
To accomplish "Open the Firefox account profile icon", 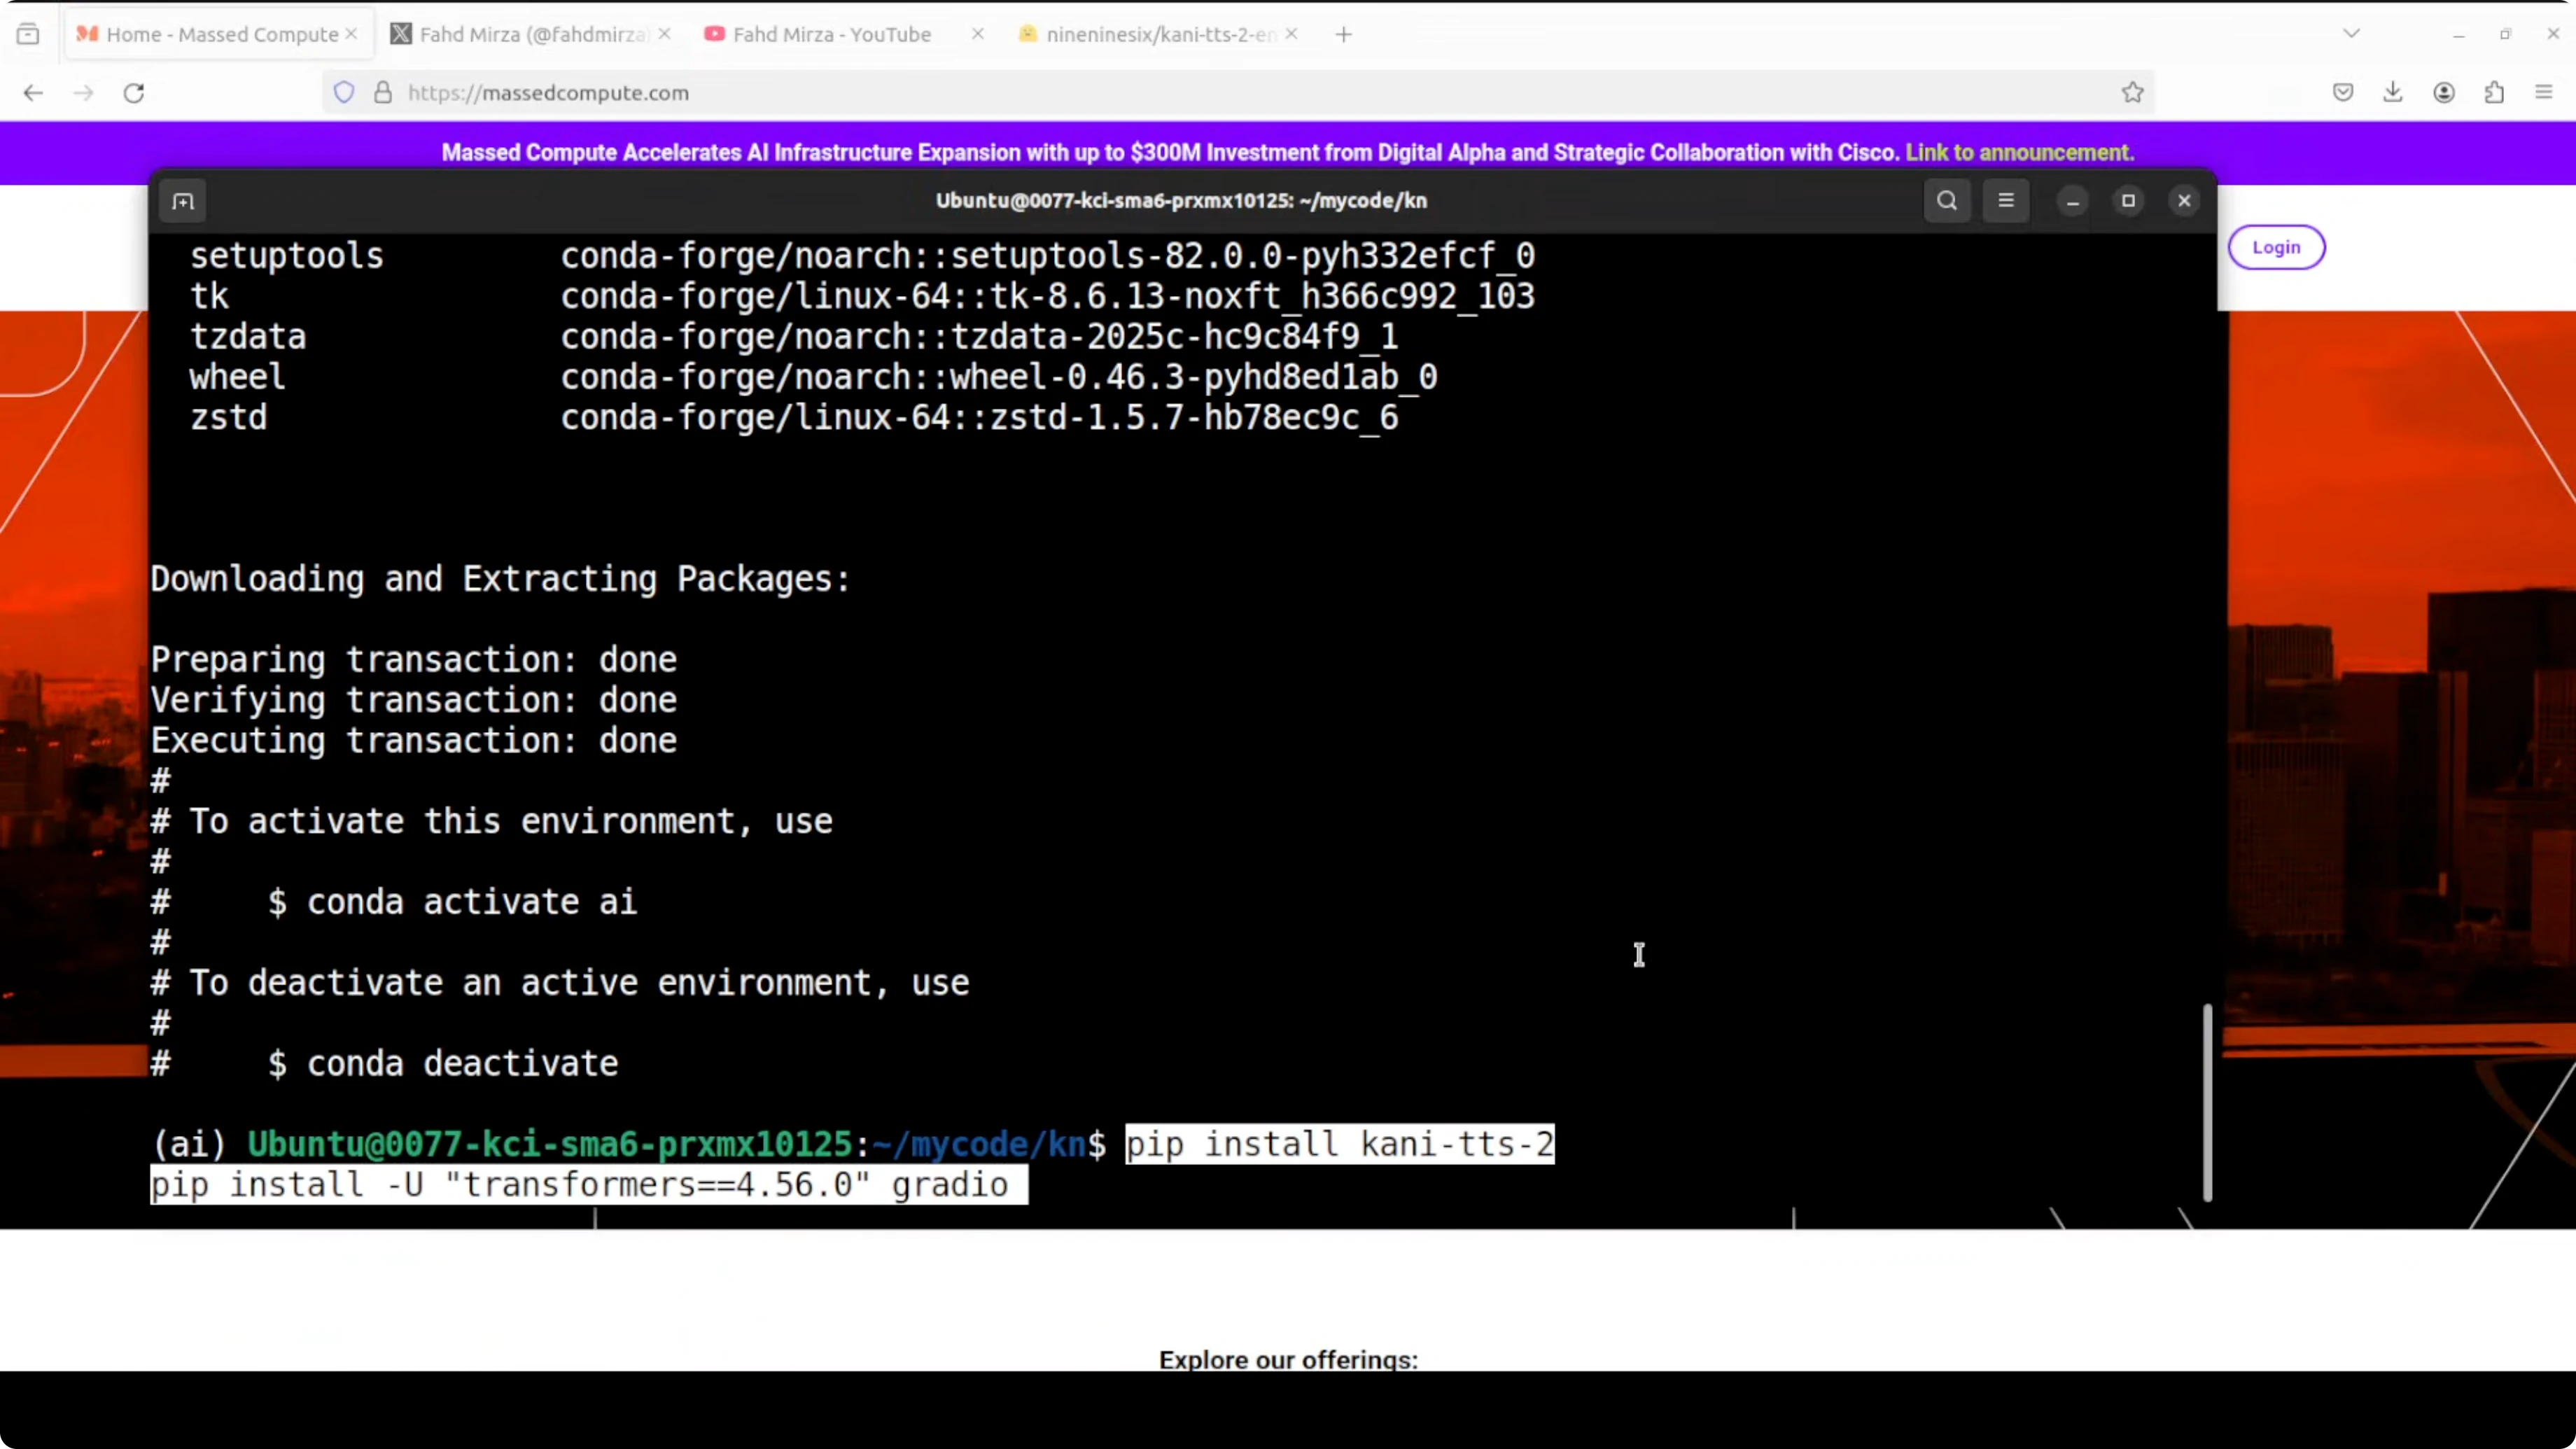I will click(2444, 92).
